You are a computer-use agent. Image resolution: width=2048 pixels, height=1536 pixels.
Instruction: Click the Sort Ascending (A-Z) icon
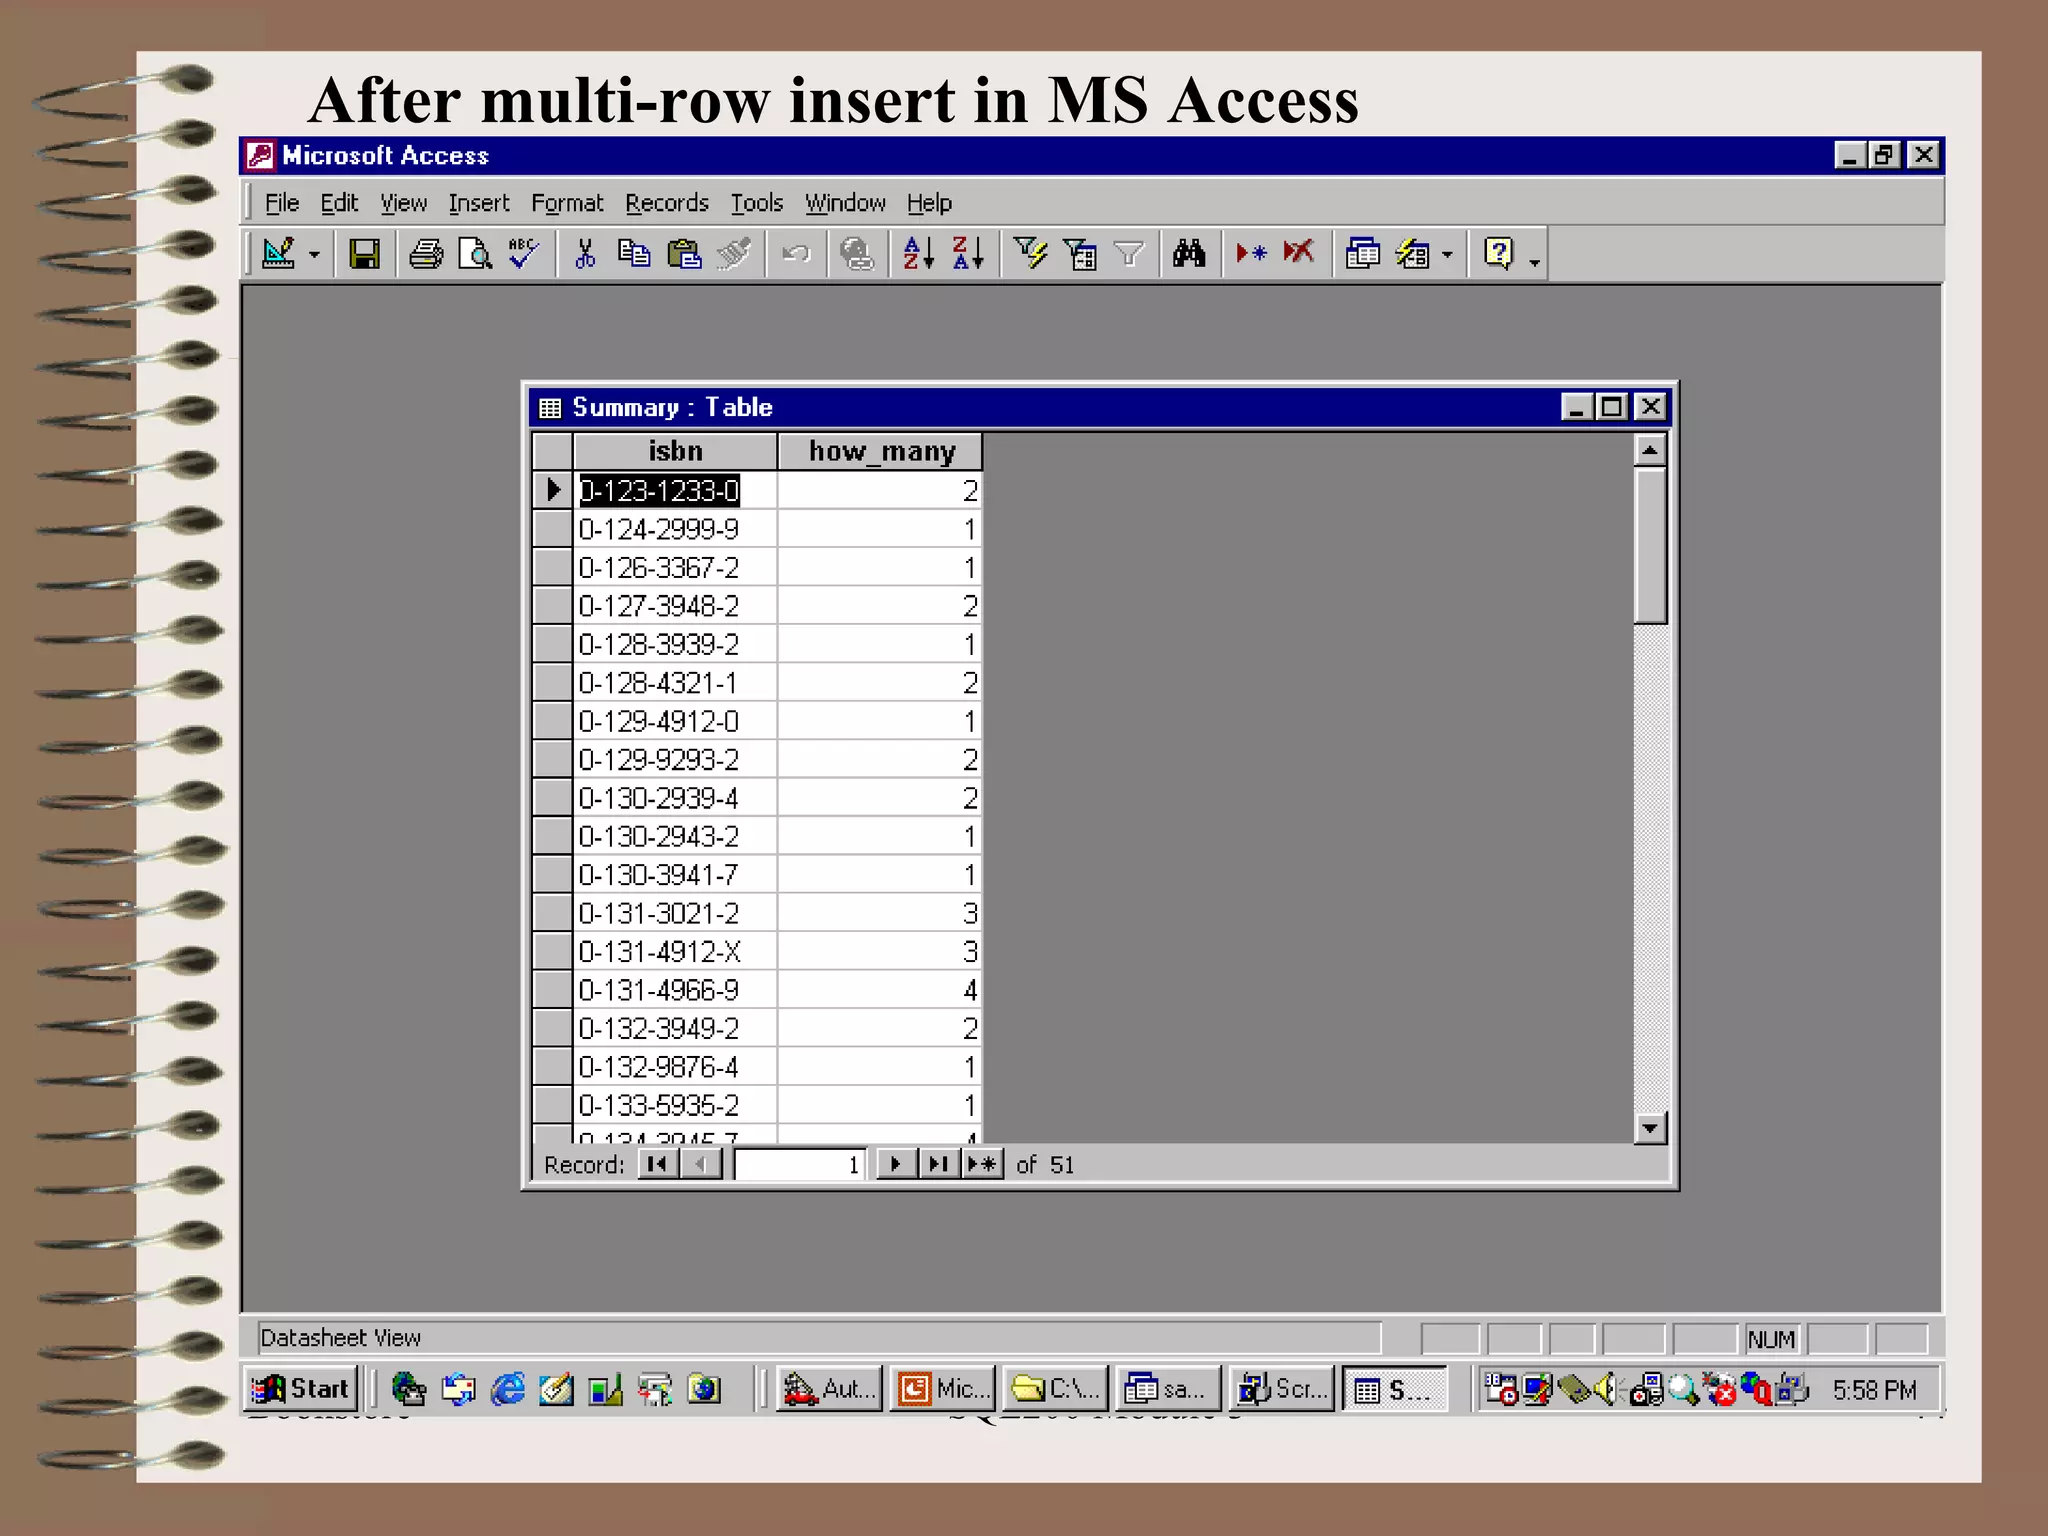pos(918,254)
